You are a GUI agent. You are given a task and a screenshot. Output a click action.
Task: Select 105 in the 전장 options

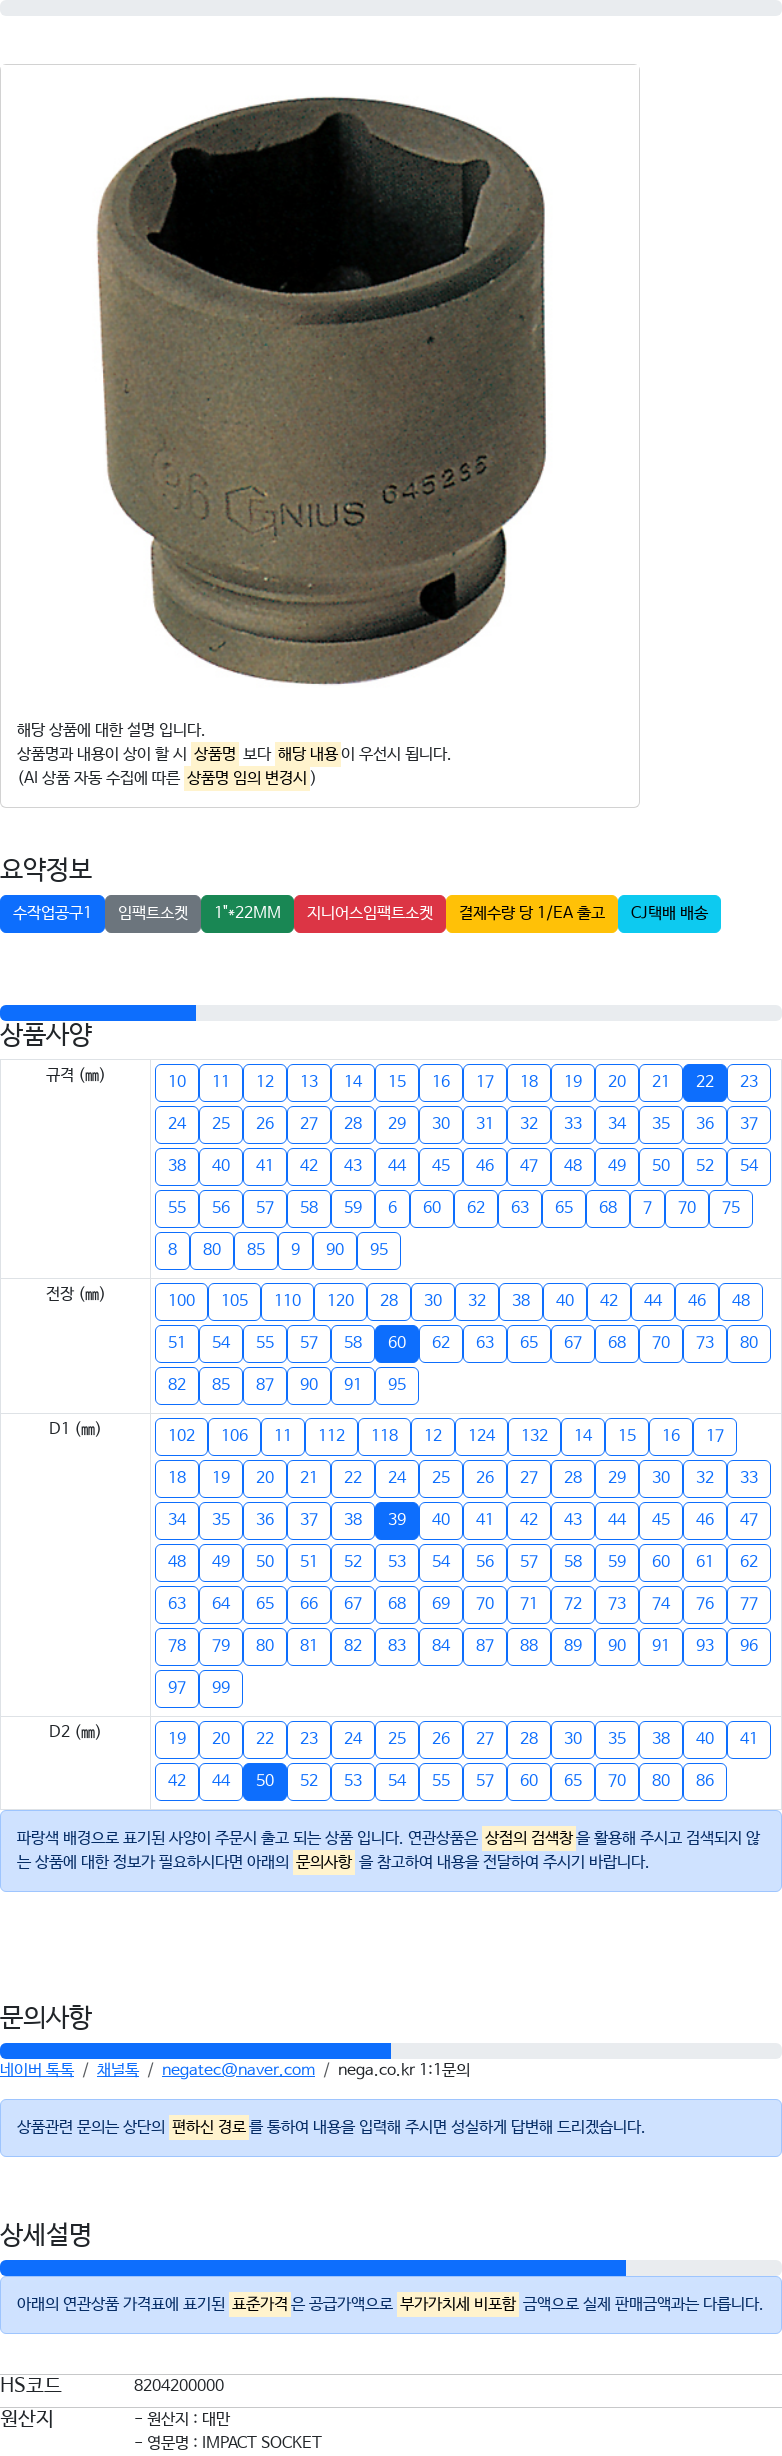pyautogui.click(x=235, y=1301)
